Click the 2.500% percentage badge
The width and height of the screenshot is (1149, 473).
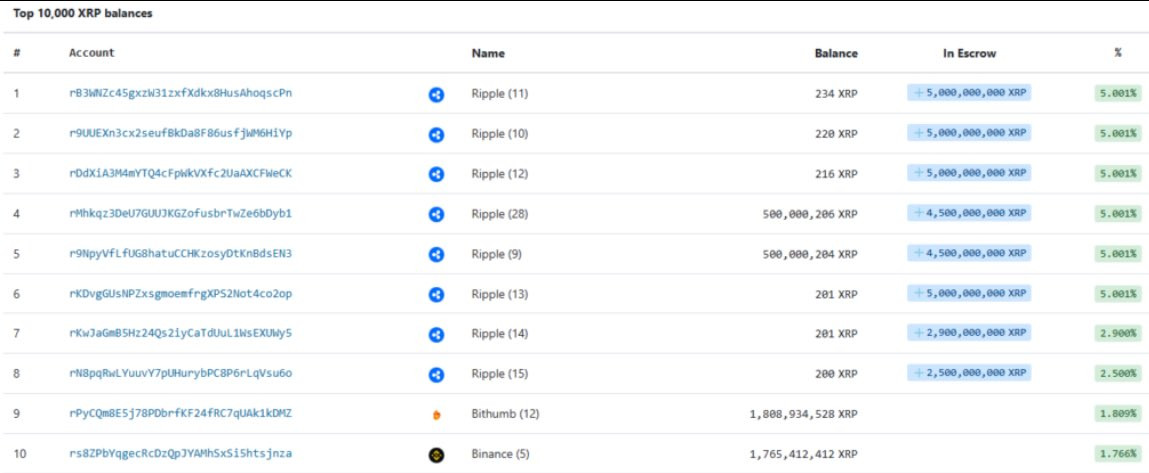(x=1117, y=373)
